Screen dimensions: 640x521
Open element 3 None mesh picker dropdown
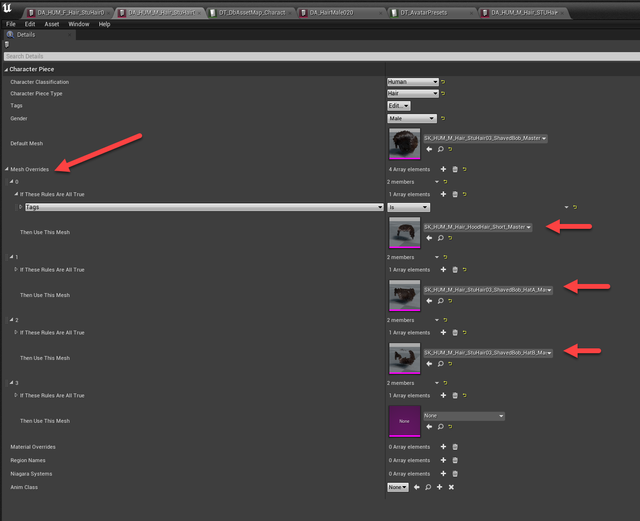tap(464, 416)
